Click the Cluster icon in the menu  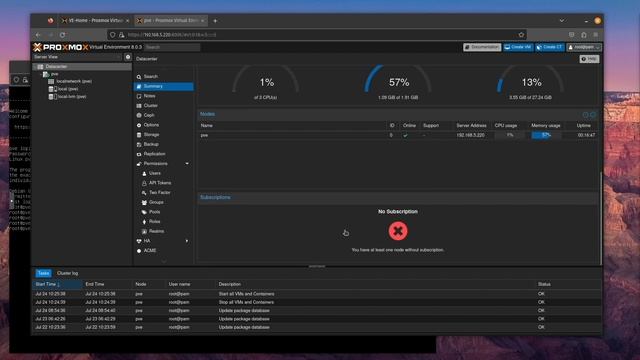(139, 106)
